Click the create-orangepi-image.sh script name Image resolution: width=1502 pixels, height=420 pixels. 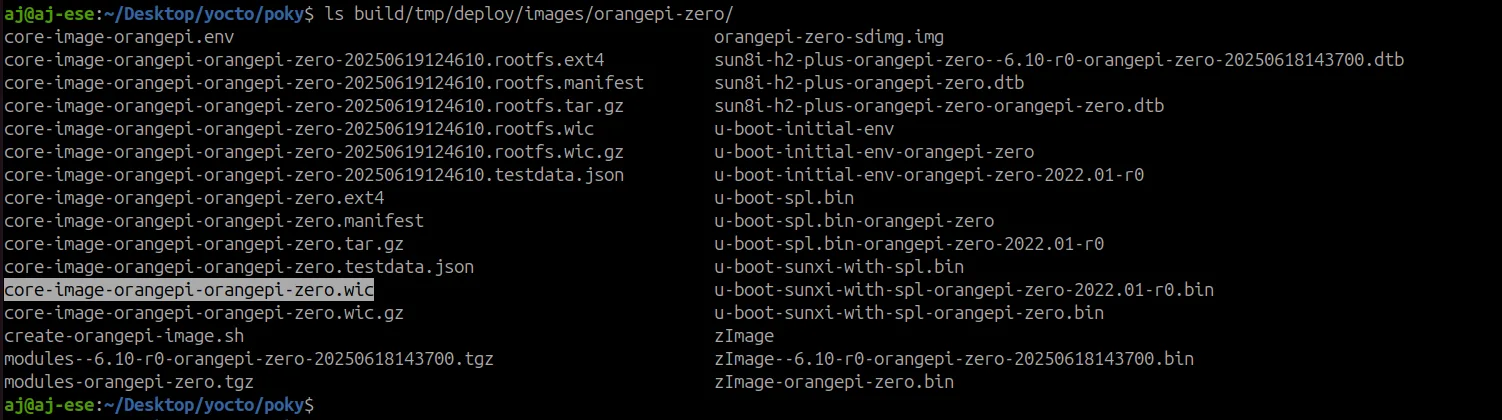click(x=124, y=336)
